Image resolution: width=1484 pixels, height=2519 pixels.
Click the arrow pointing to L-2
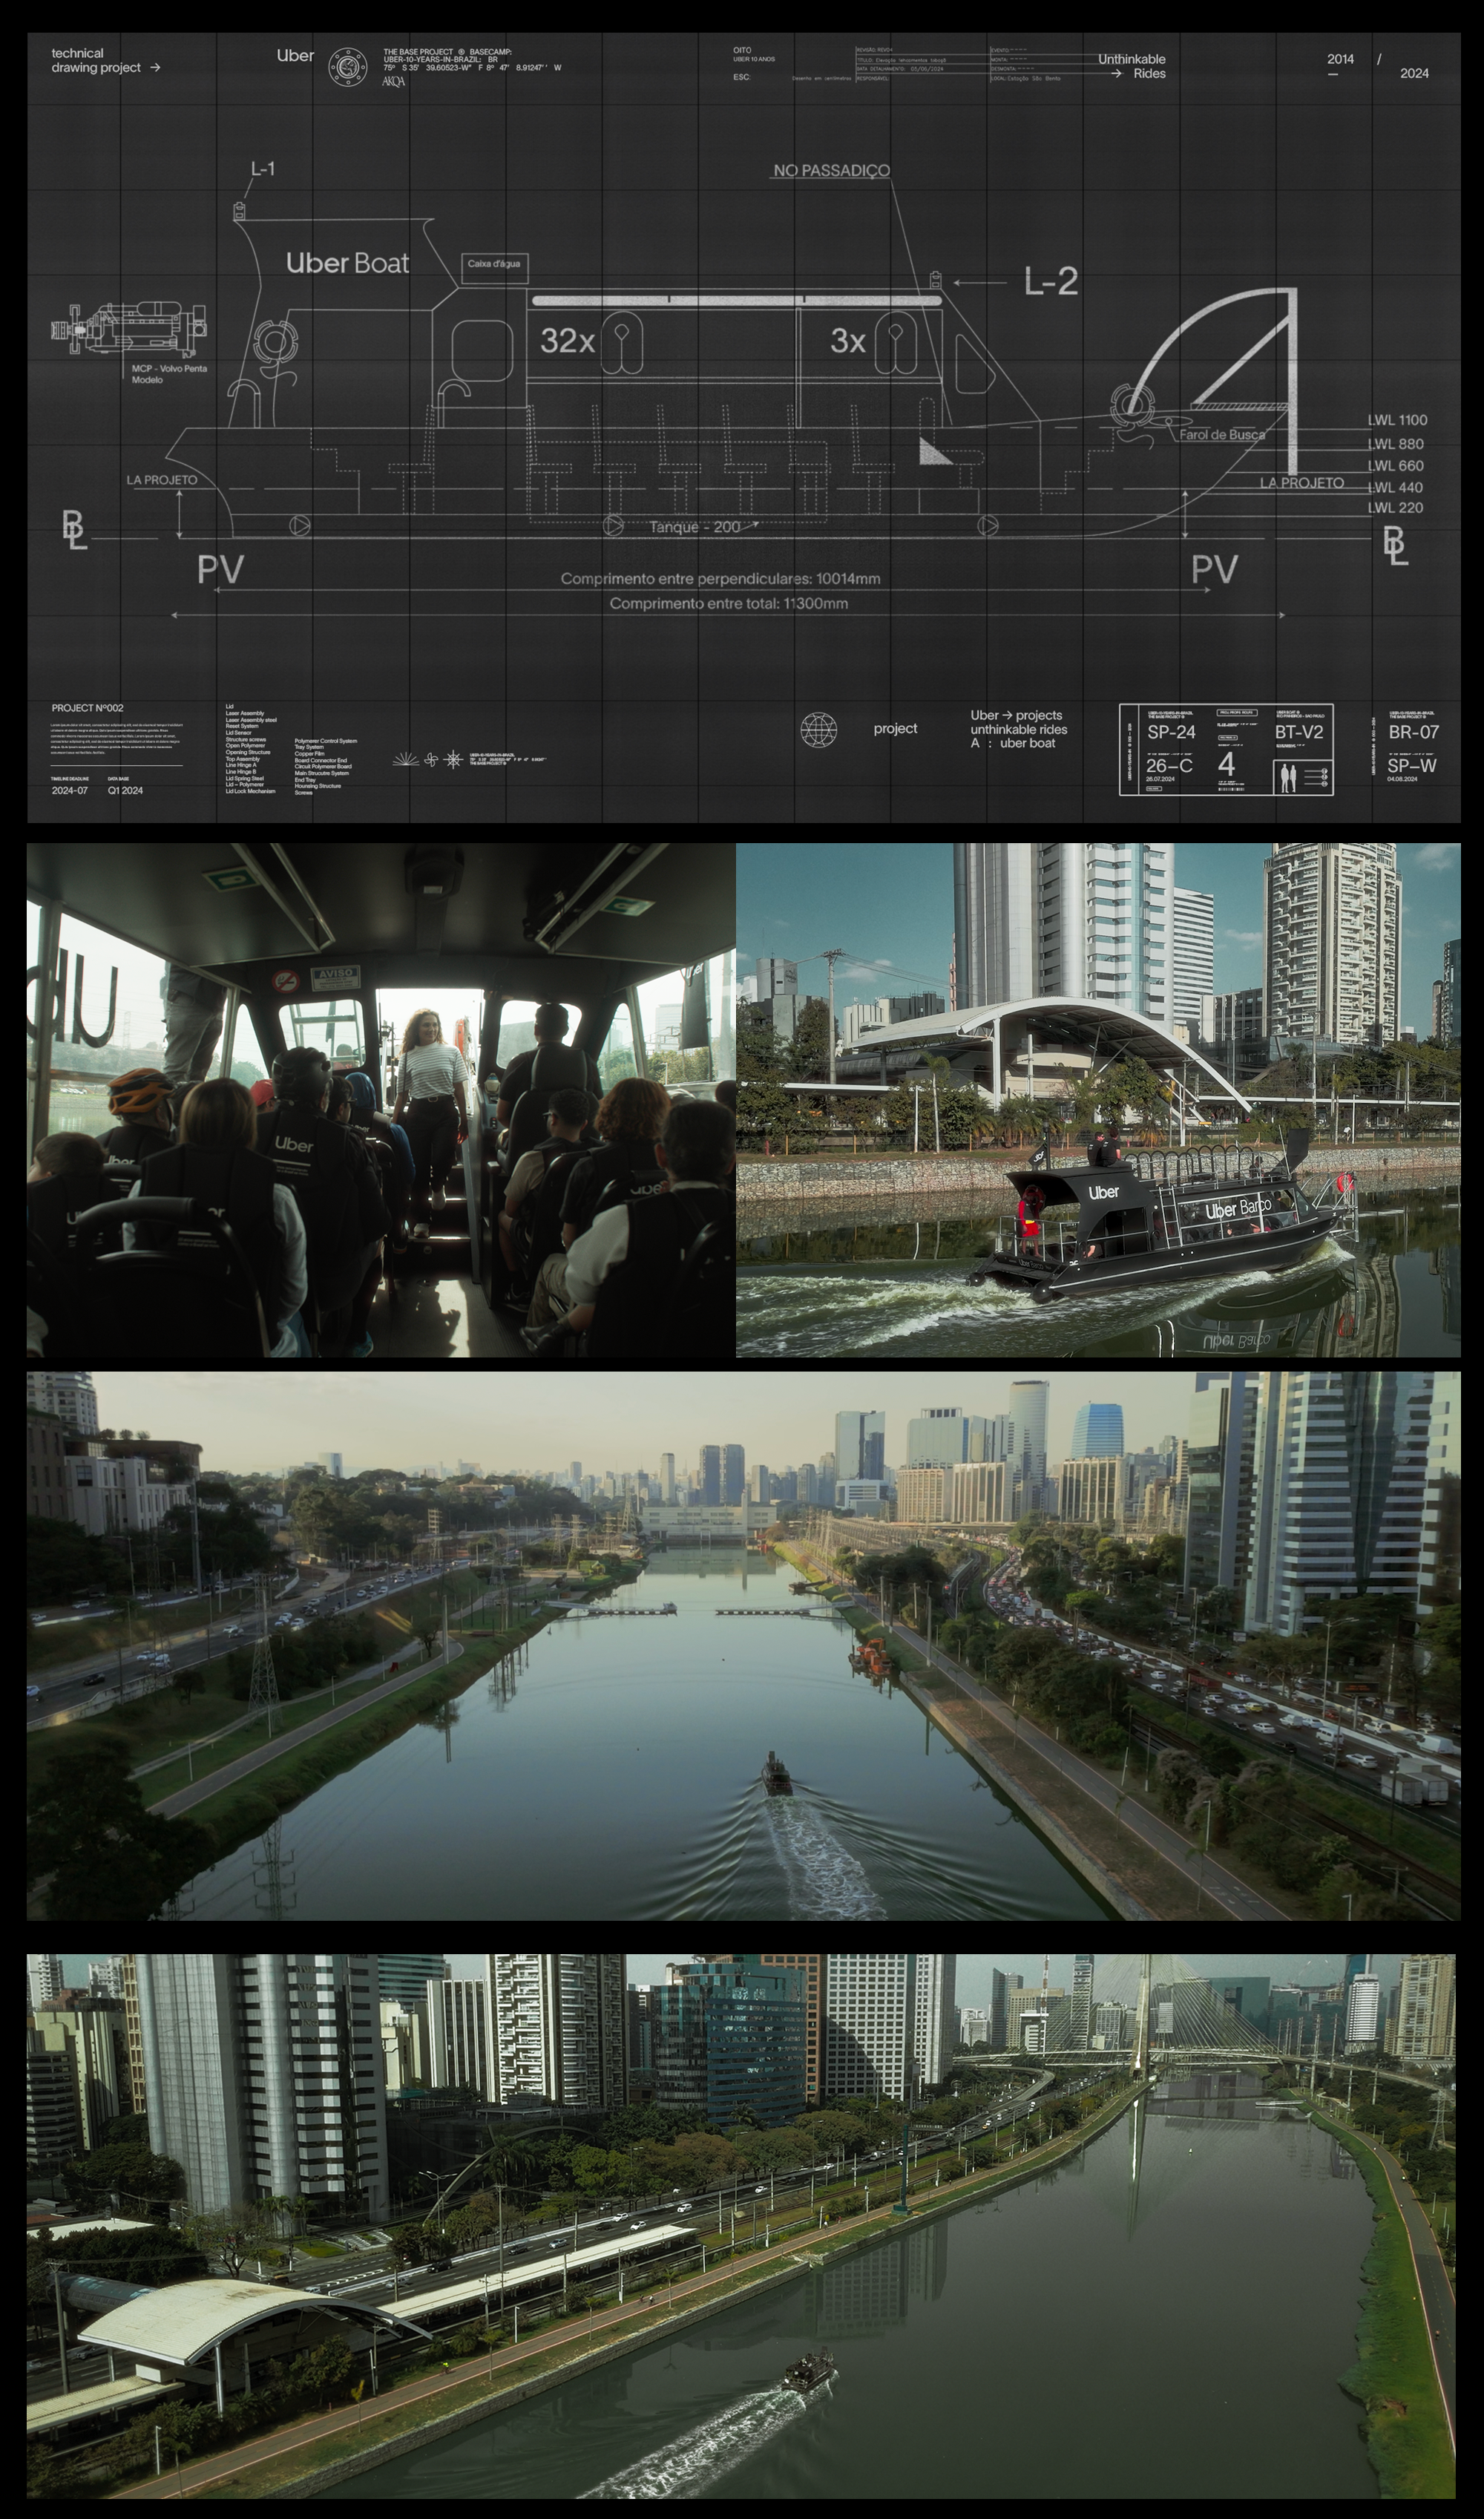tap(979, 283)
